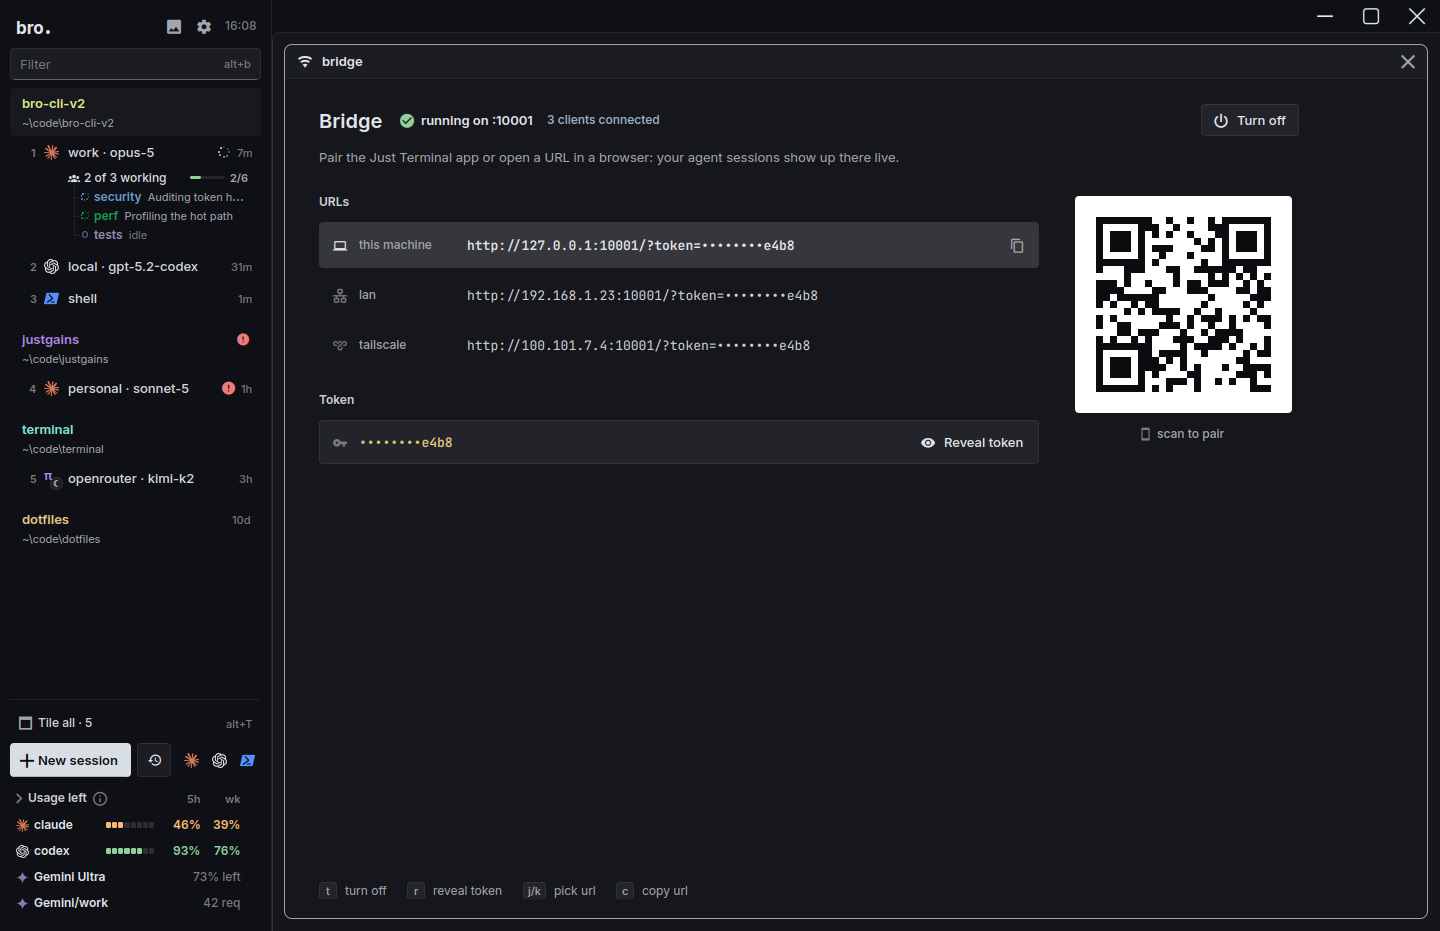Click the copy url shortcut hint
This screenshot has height=931, width=1440.
point(653,891)
